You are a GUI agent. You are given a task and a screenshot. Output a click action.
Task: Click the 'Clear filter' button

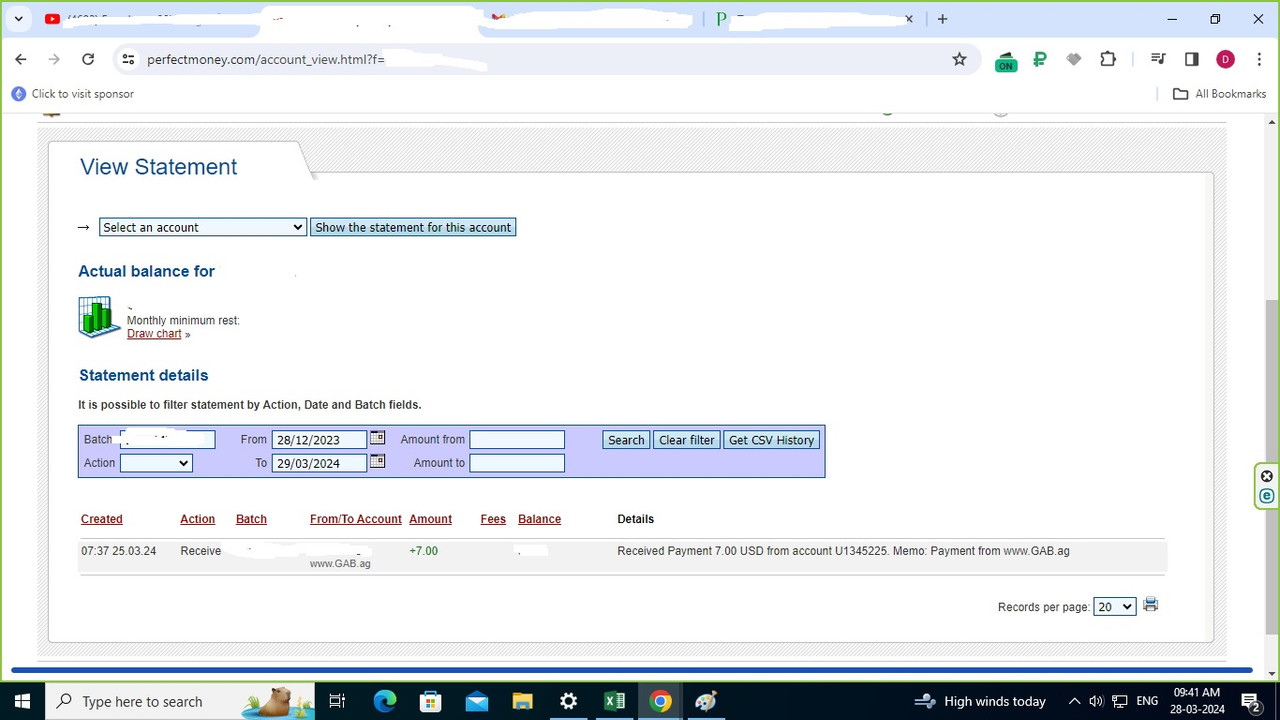(x=687, y=440)
